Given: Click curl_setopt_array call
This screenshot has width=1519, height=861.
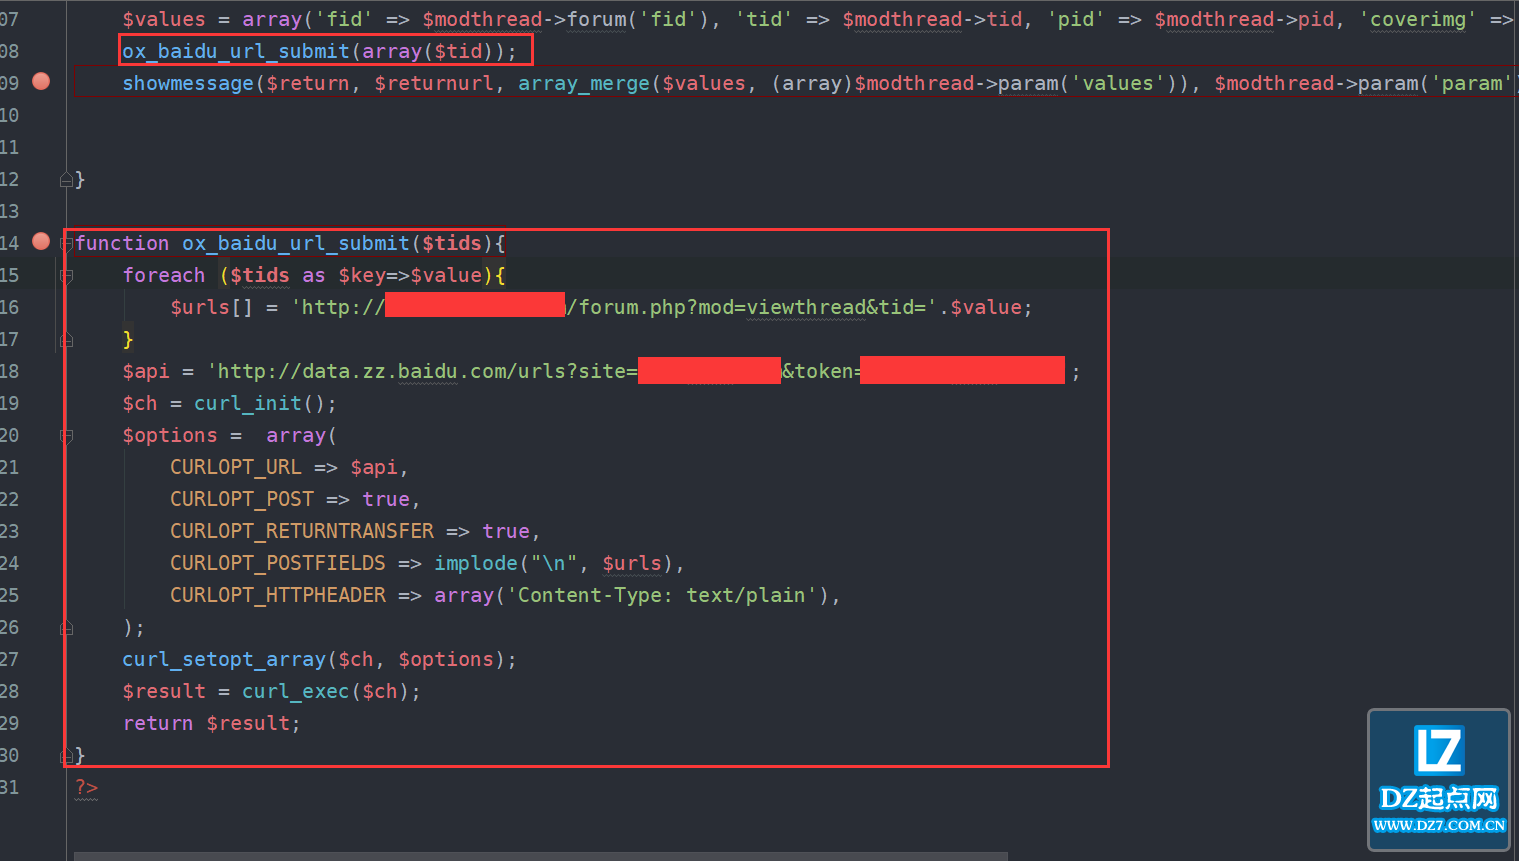Looking at the screenshot, I should click(x=224, y=659).
